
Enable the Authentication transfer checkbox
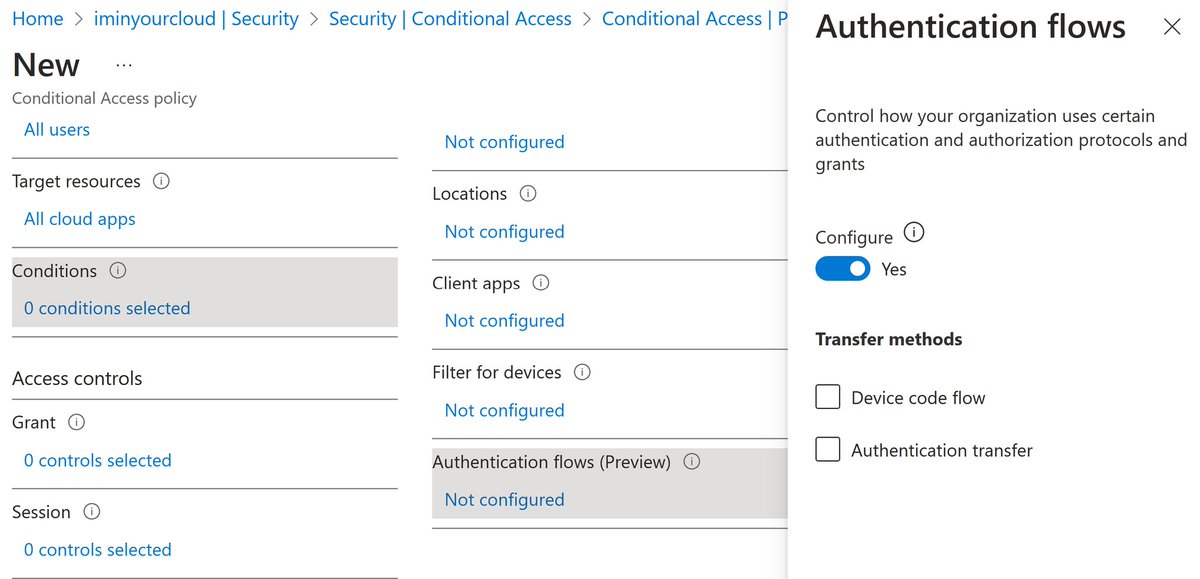pyautogui.click(x=827, y=449)
